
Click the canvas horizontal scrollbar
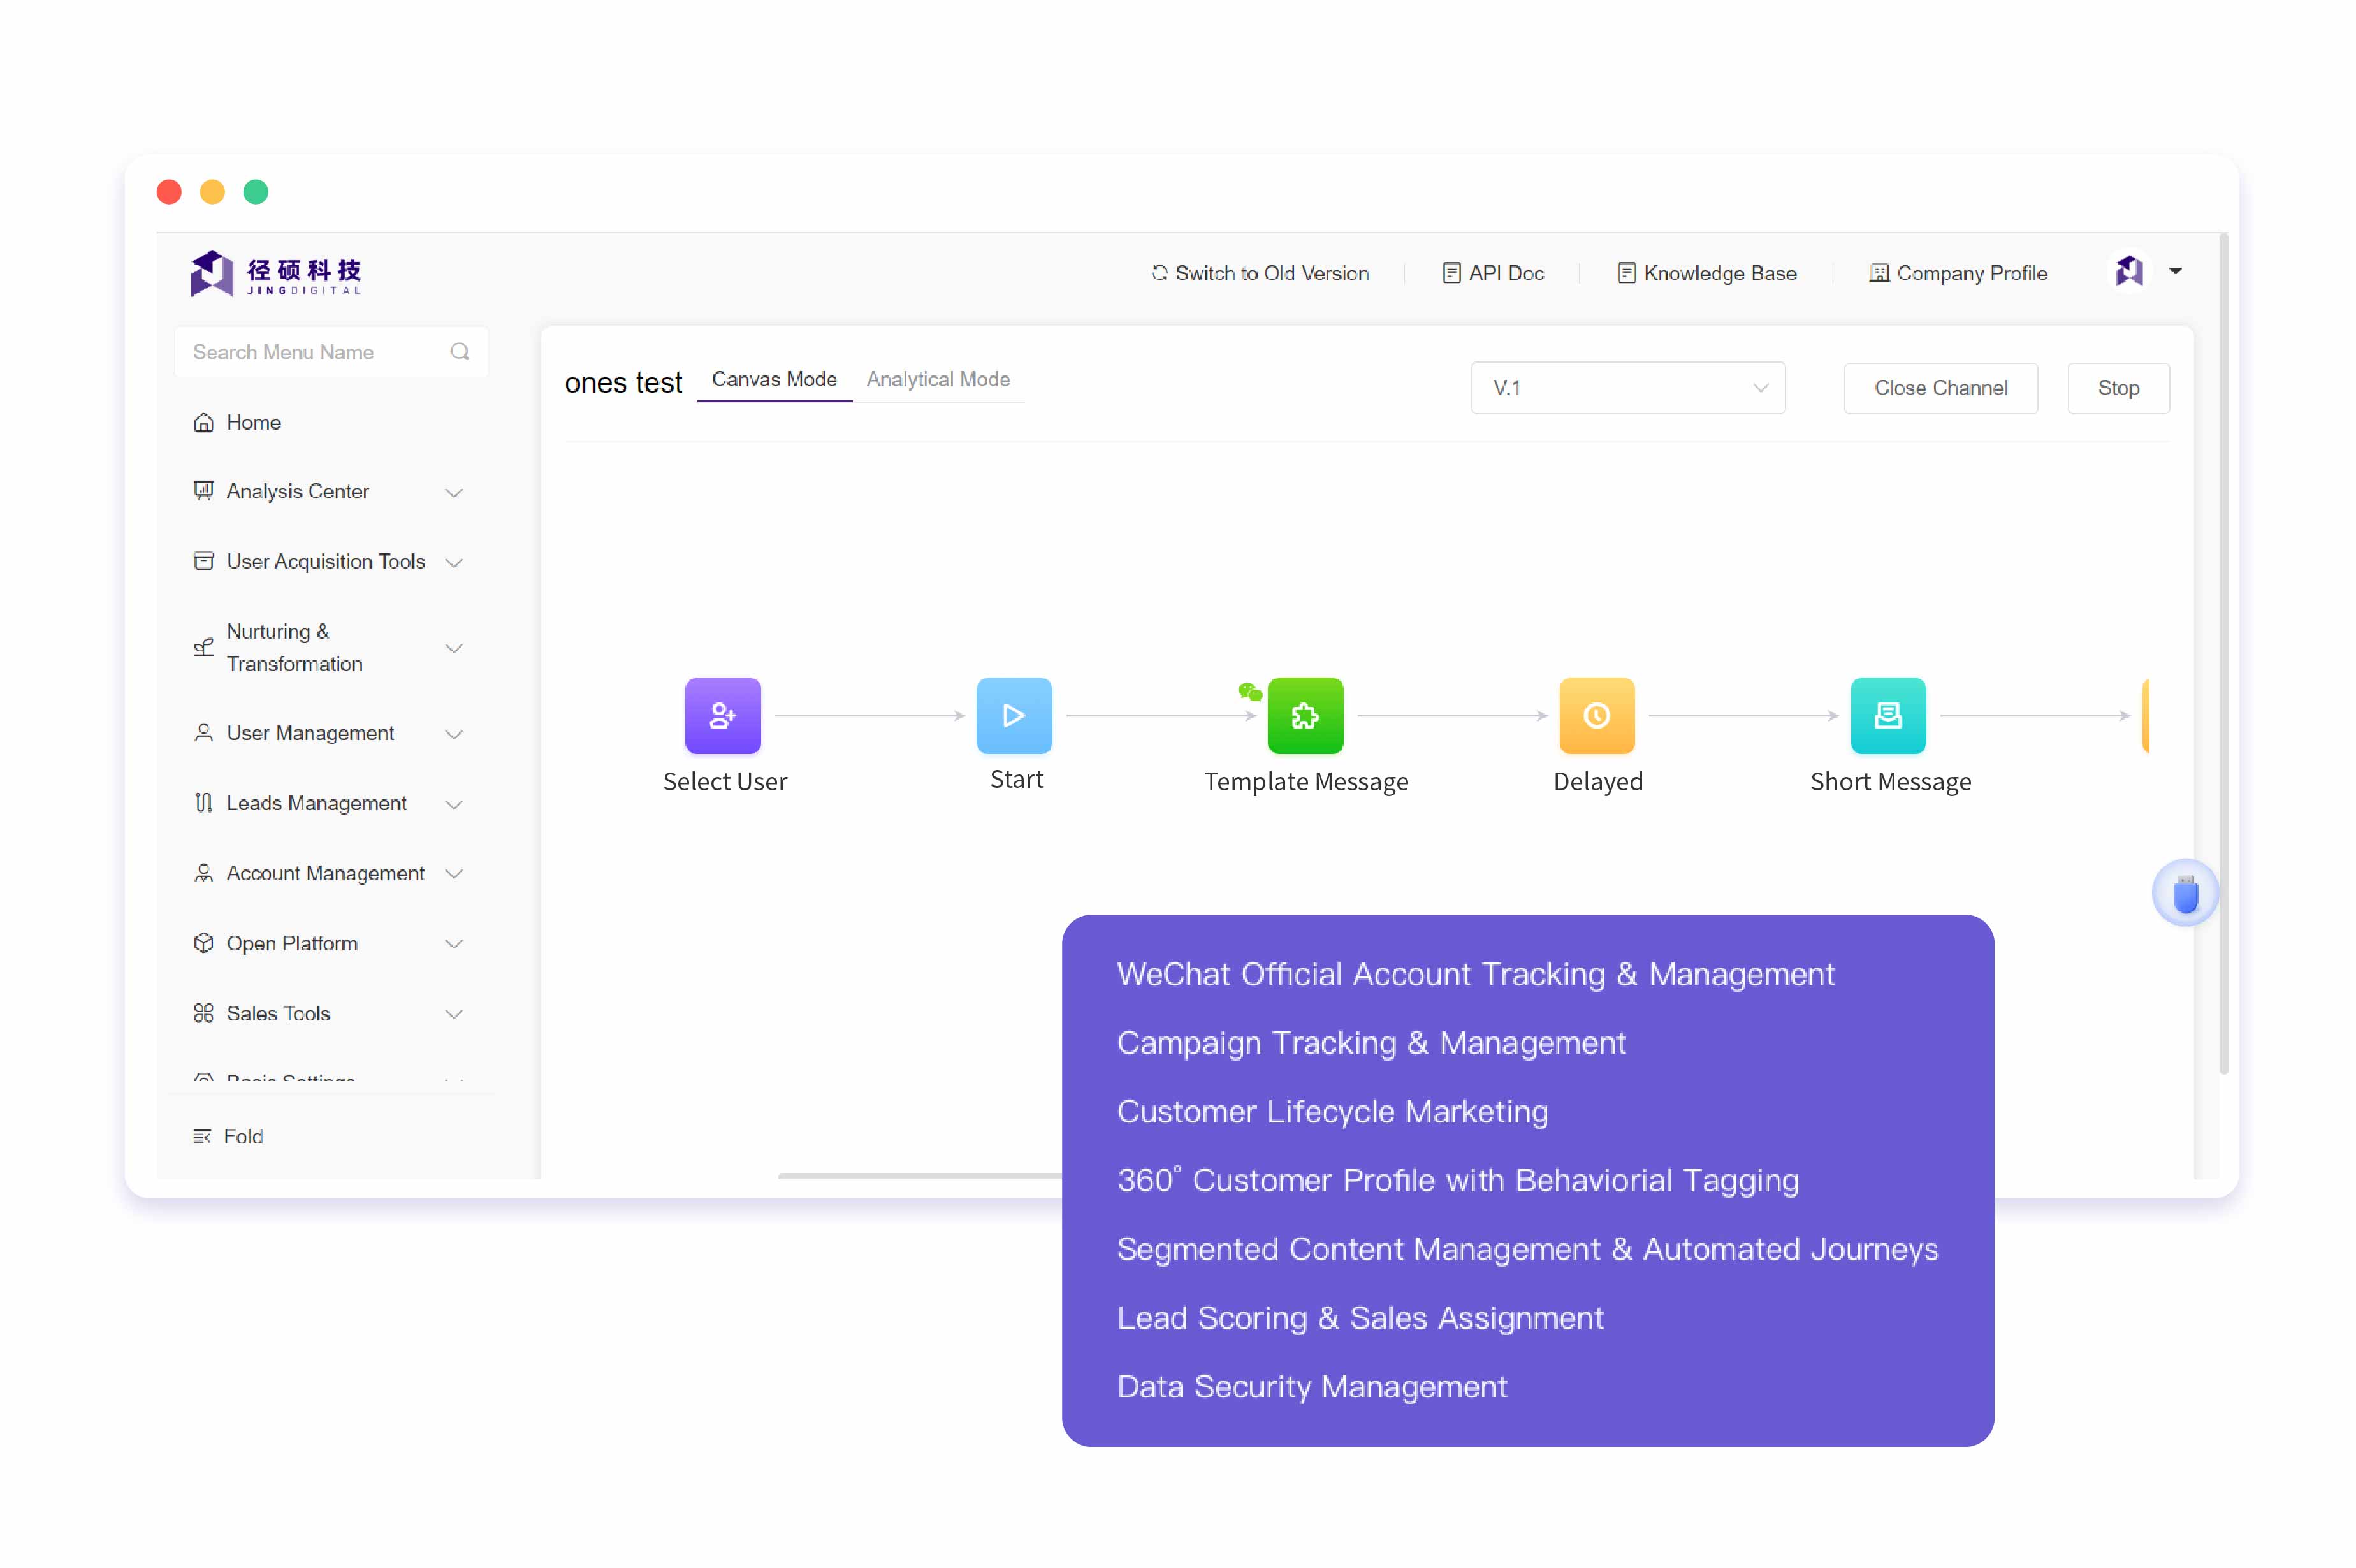pos(920,1176)
